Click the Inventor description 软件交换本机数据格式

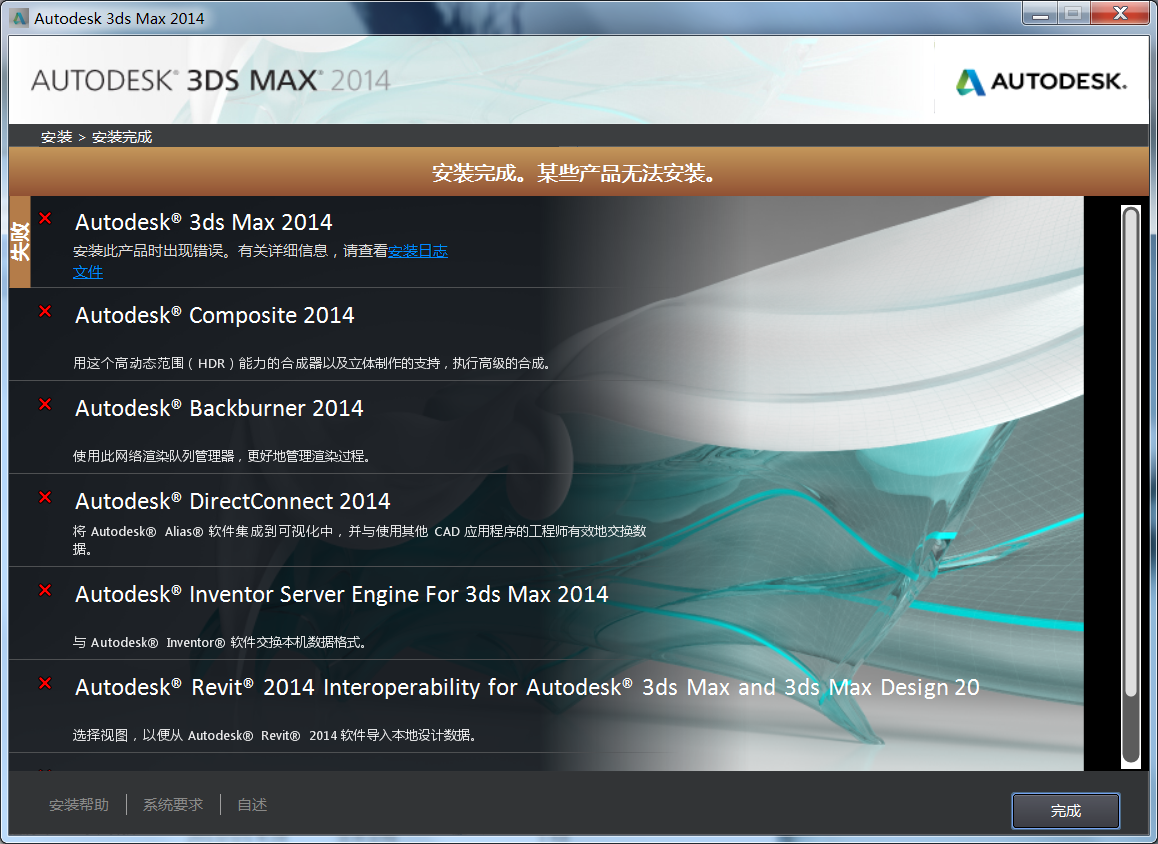click(x=219, y=642)
